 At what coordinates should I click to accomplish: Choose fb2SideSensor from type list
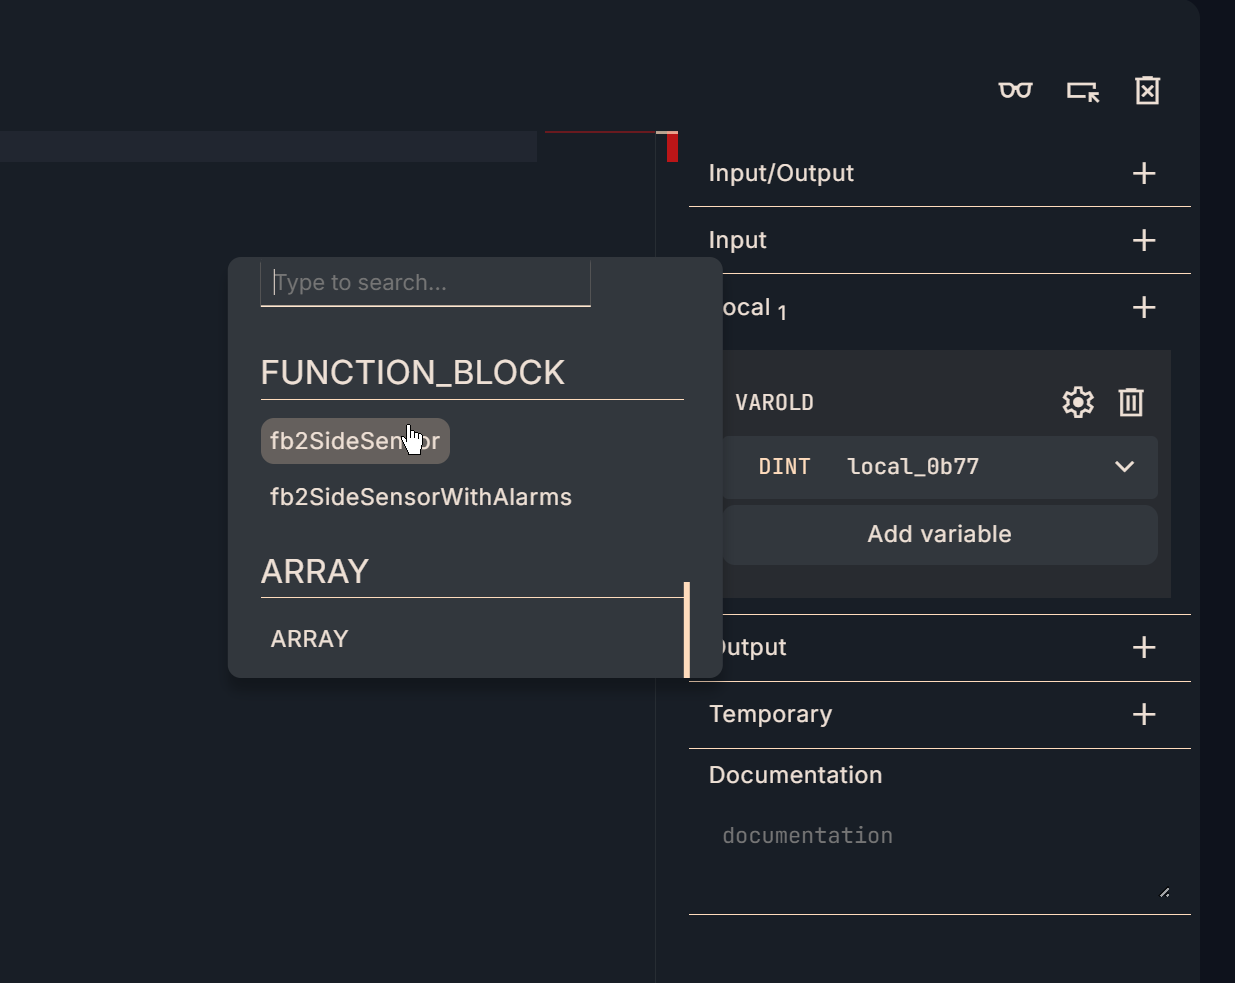pos(355,441)
